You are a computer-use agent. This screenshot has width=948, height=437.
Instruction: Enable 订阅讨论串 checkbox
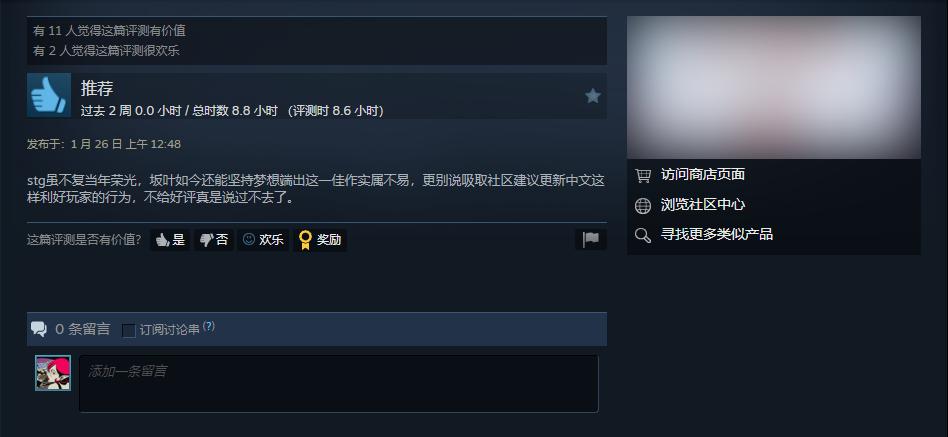(129, 331)
